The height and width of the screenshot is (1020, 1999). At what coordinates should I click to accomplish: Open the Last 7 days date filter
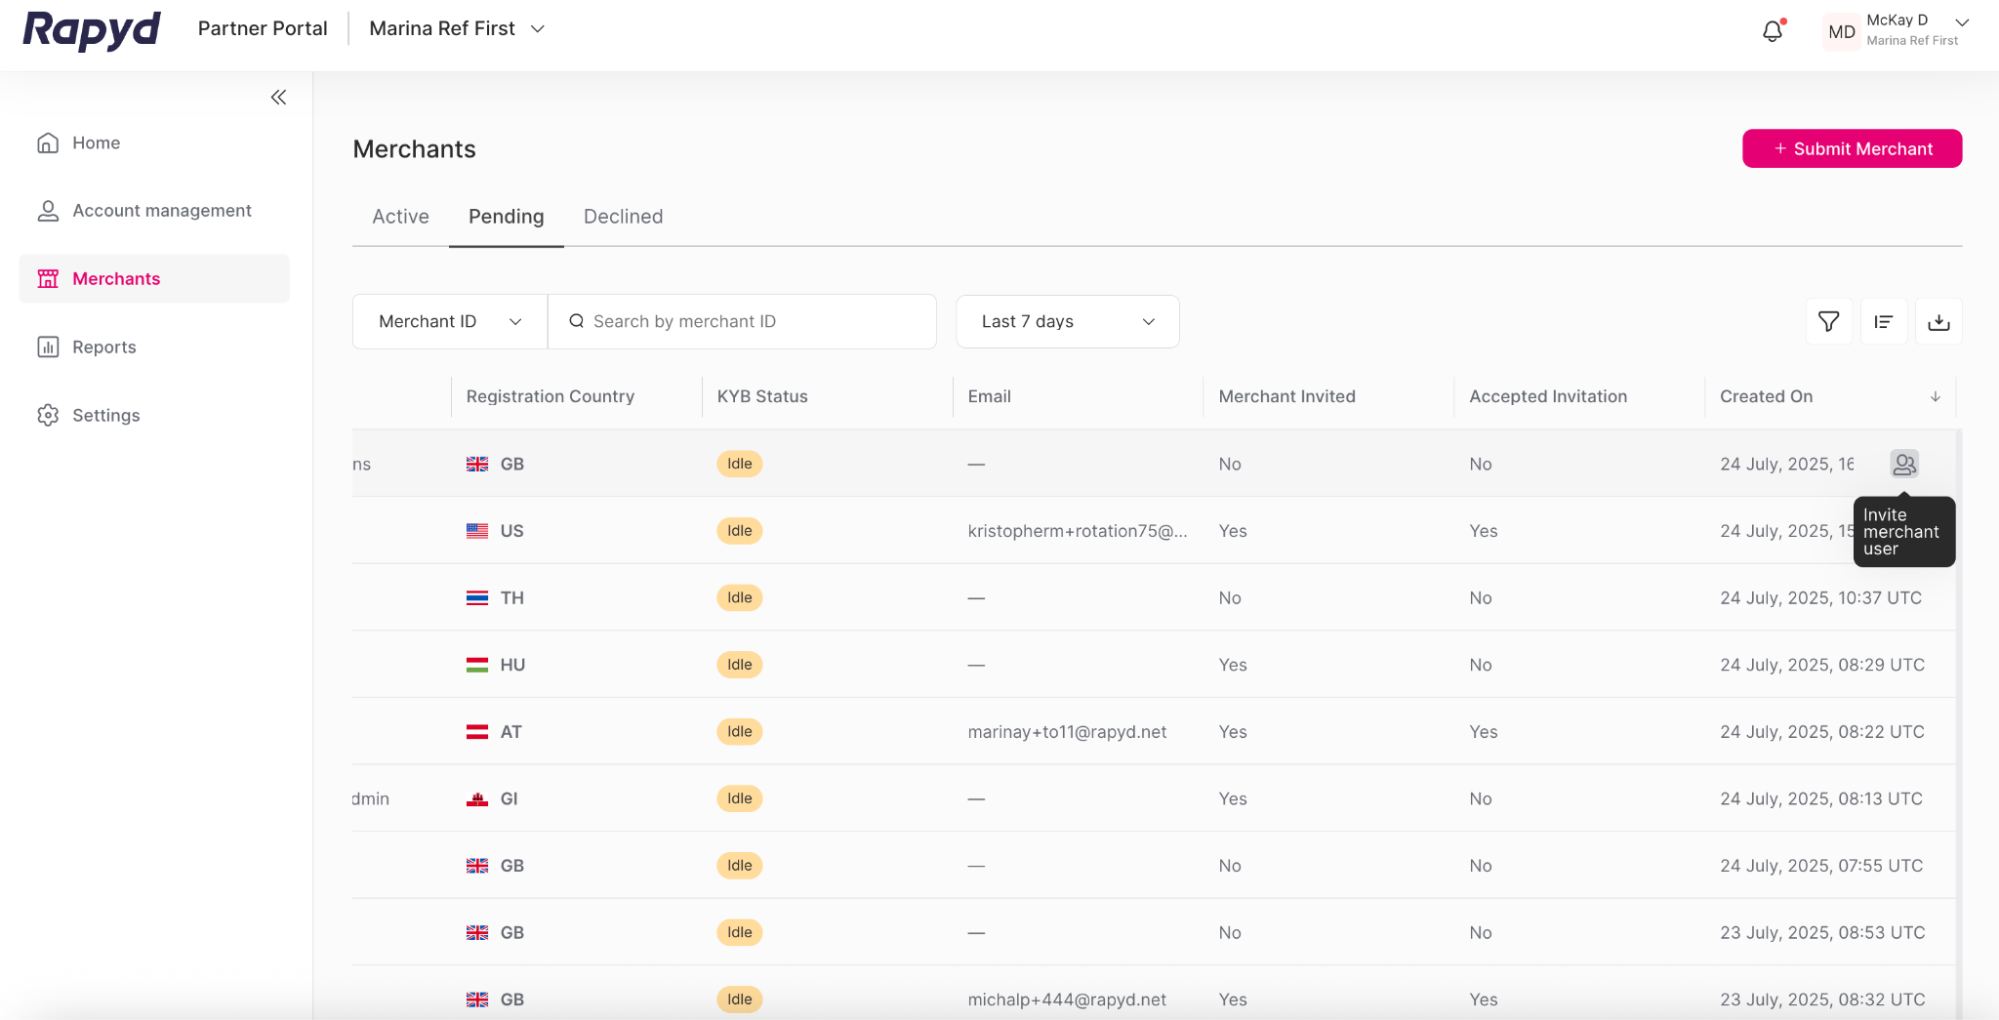click(x=1066, y=321)
